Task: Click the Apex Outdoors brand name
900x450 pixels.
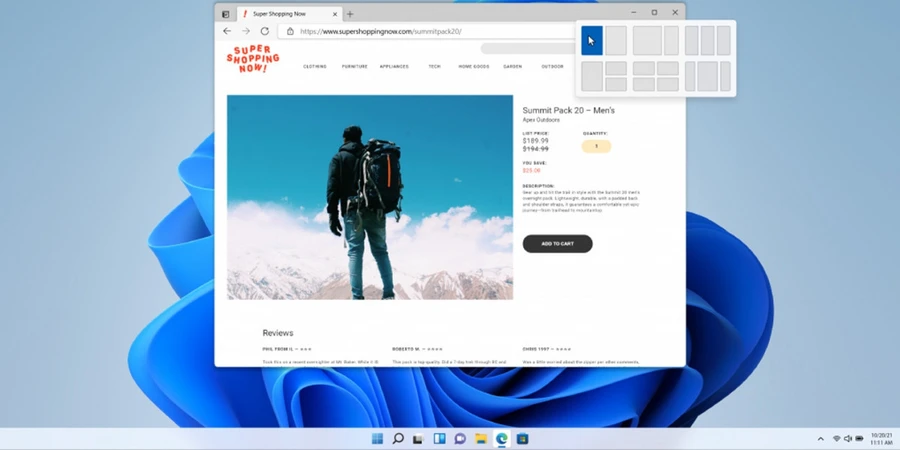Action: 541,120
